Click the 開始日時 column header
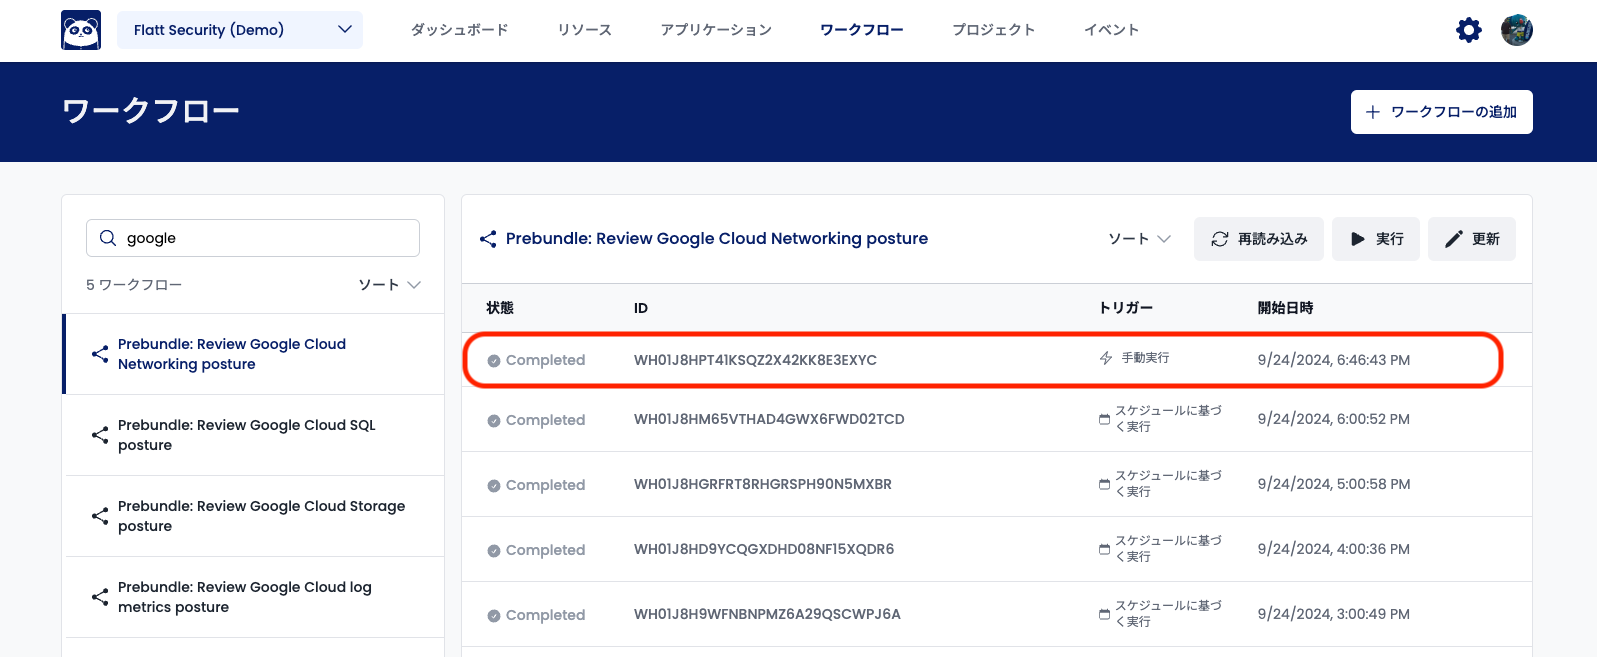The image size is (1597, 657). click(1286, 308)
